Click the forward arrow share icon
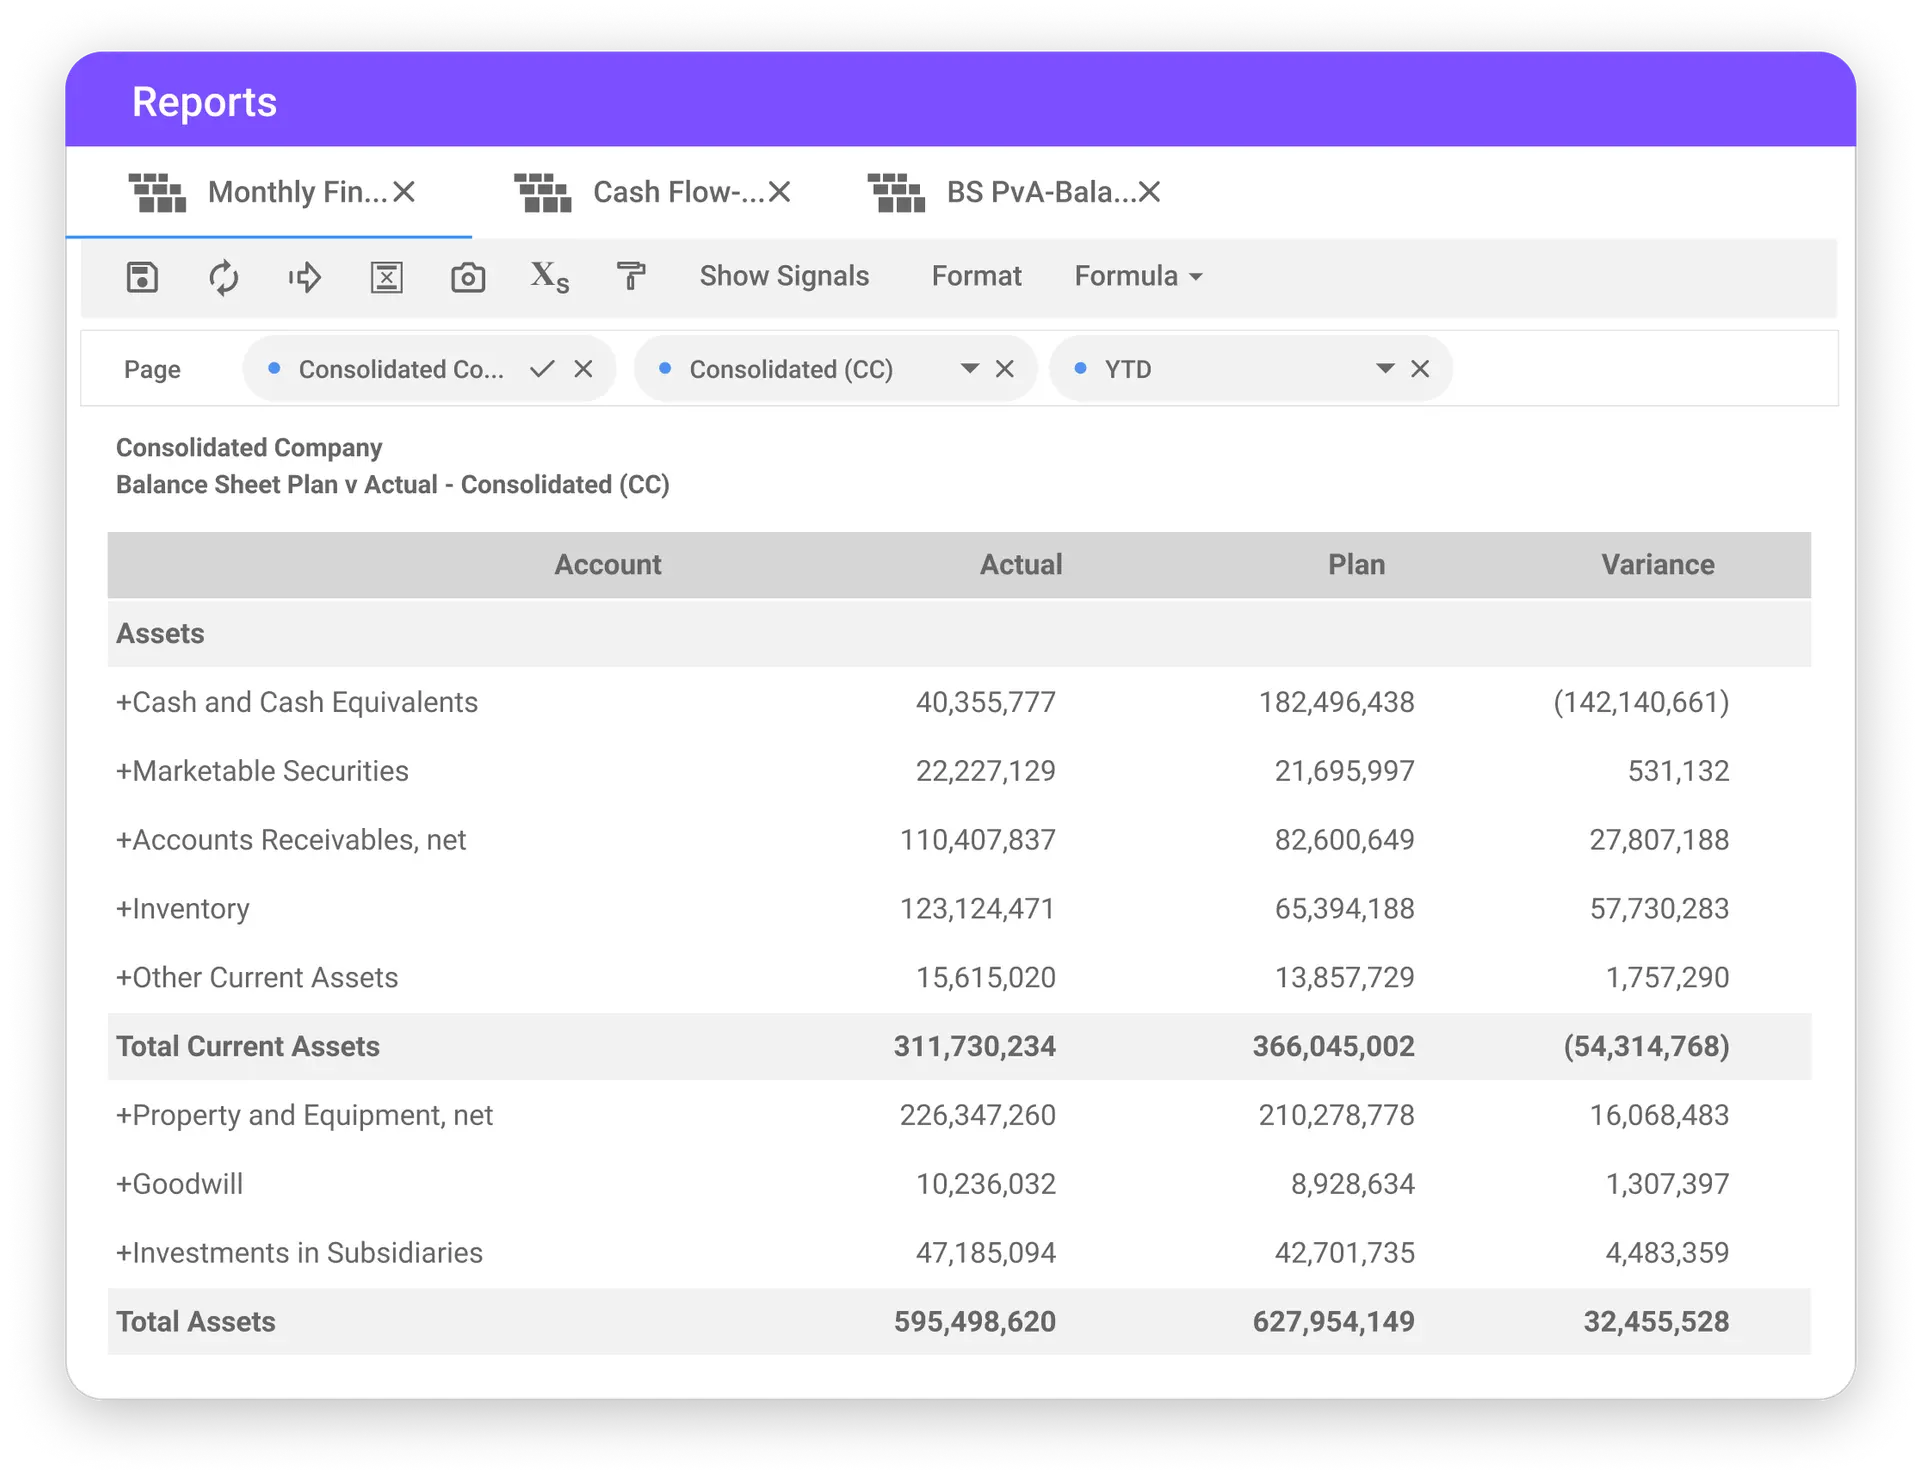1920x1478 pixels. click(305, 277)
